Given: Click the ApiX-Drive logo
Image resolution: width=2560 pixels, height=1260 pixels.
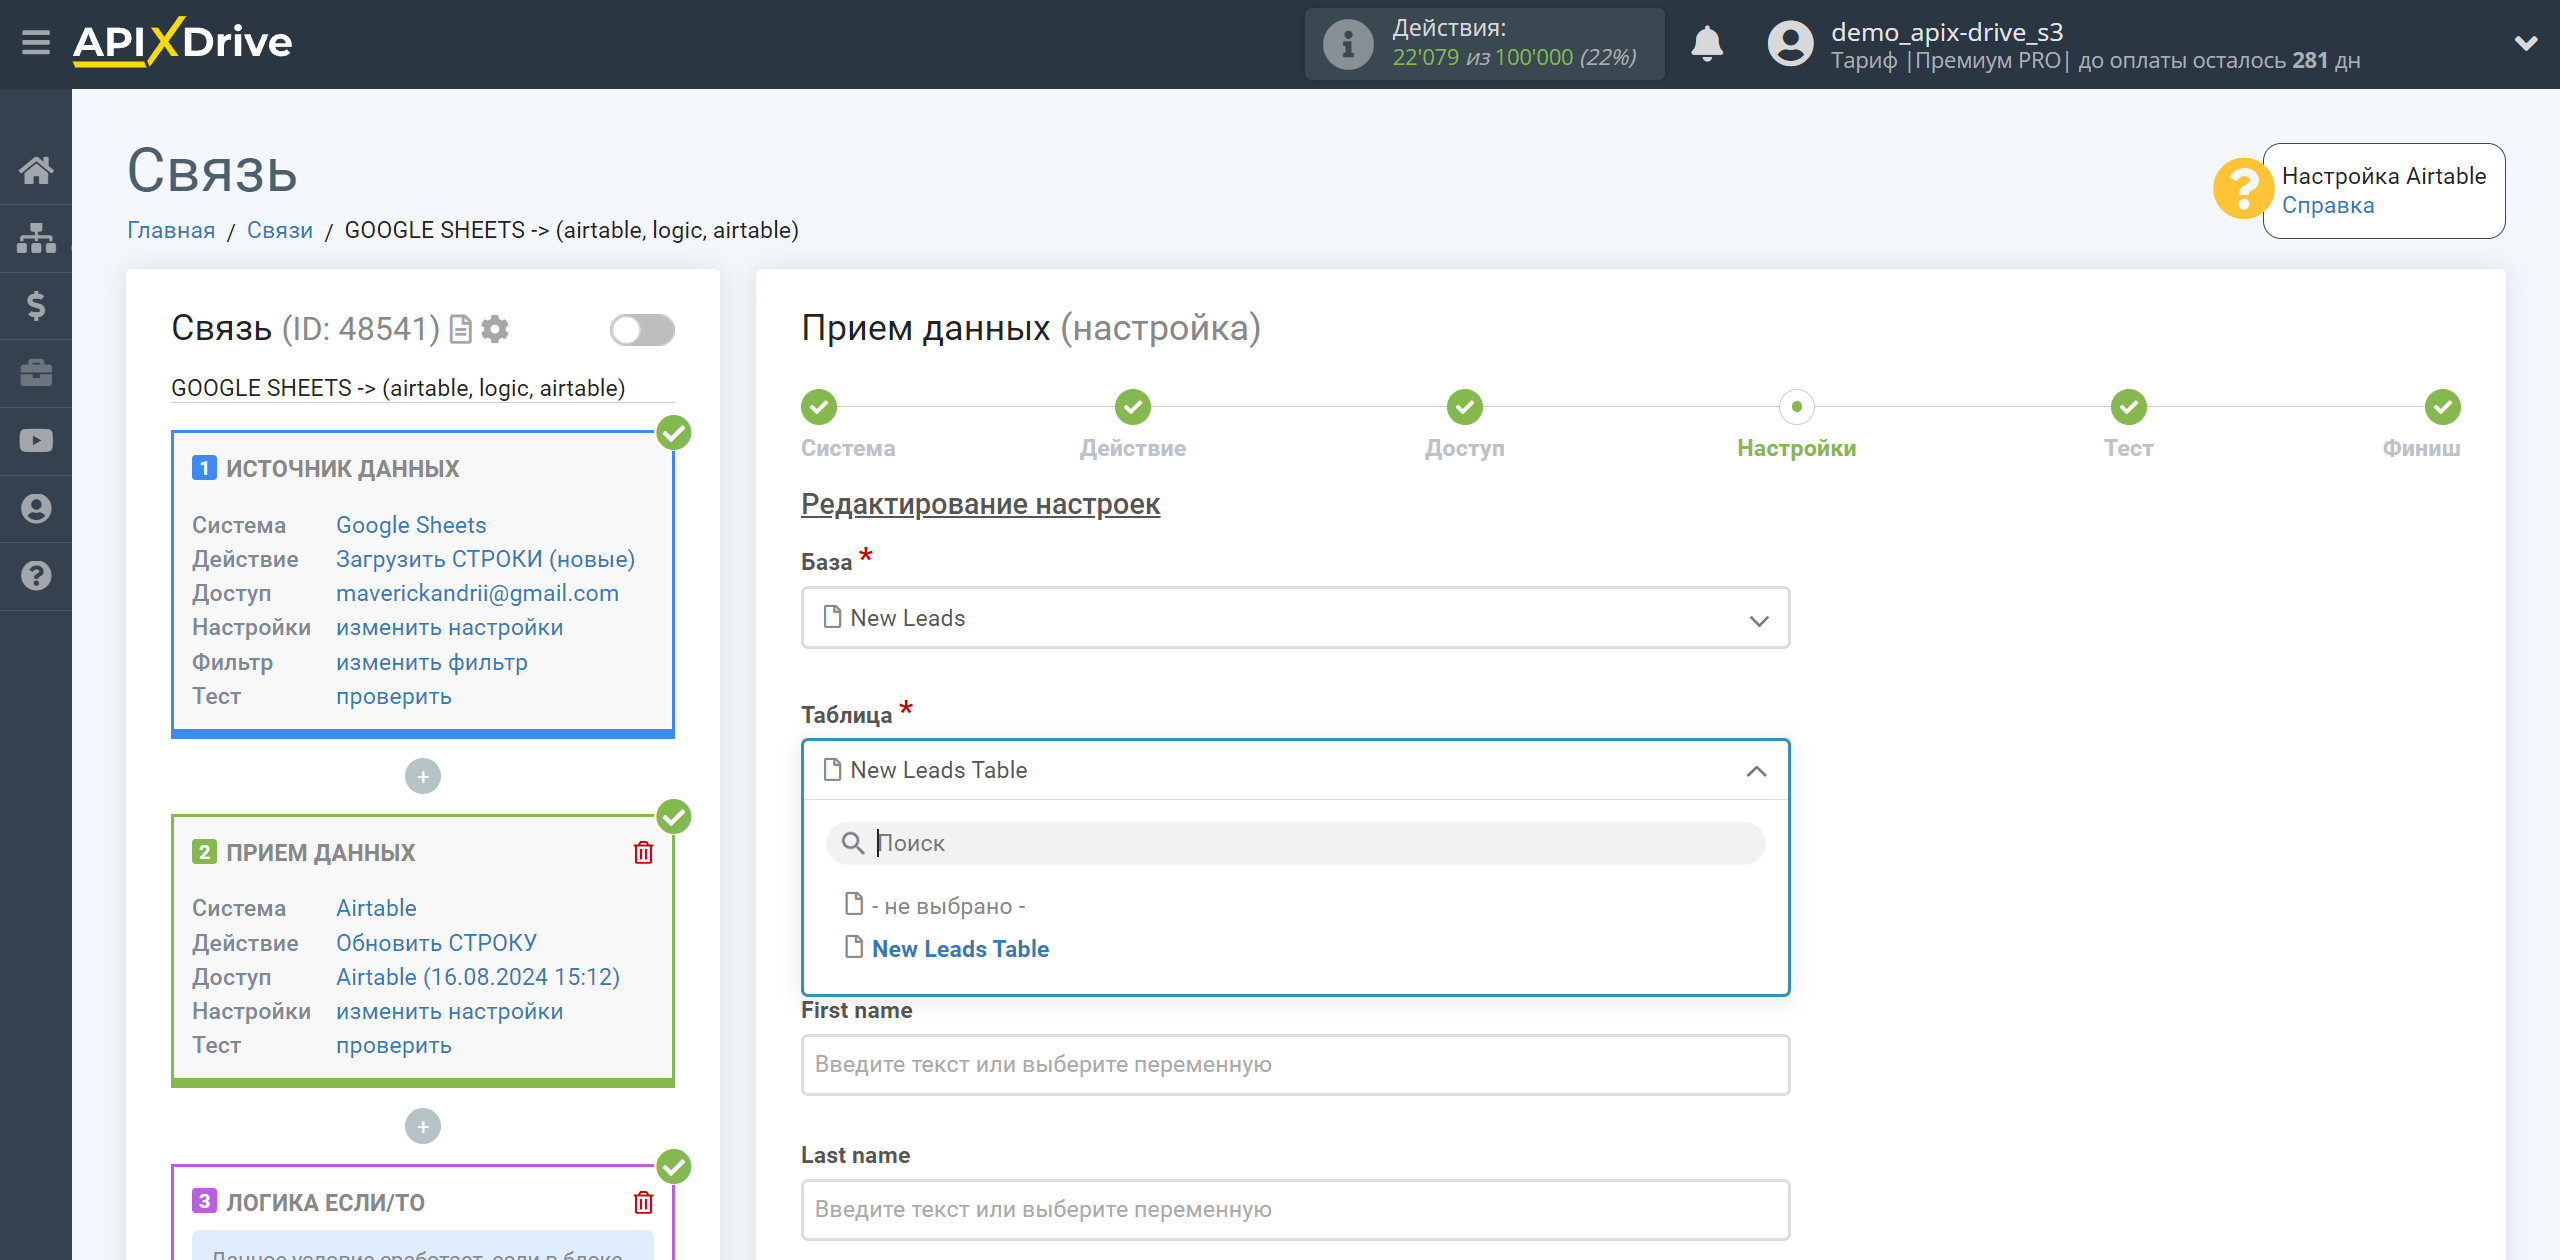Looking at the screenshot, I should click(183, 42).
